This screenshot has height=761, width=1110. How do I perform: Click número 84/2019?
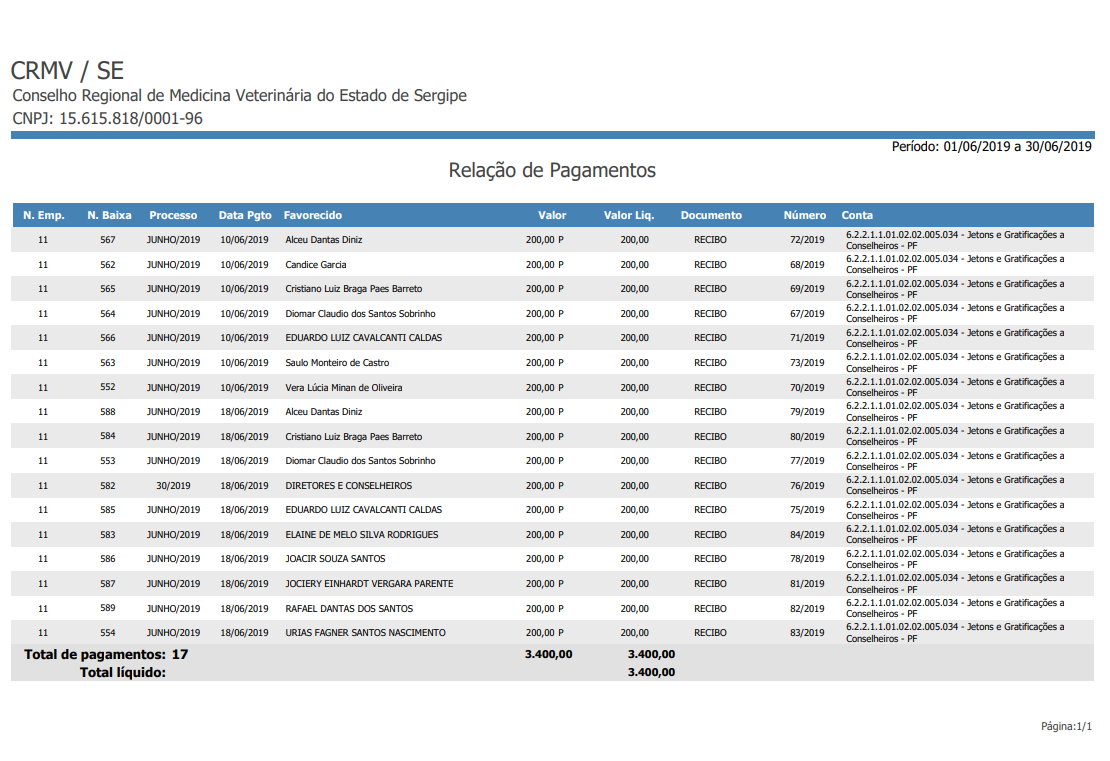[x=808, y=534]
